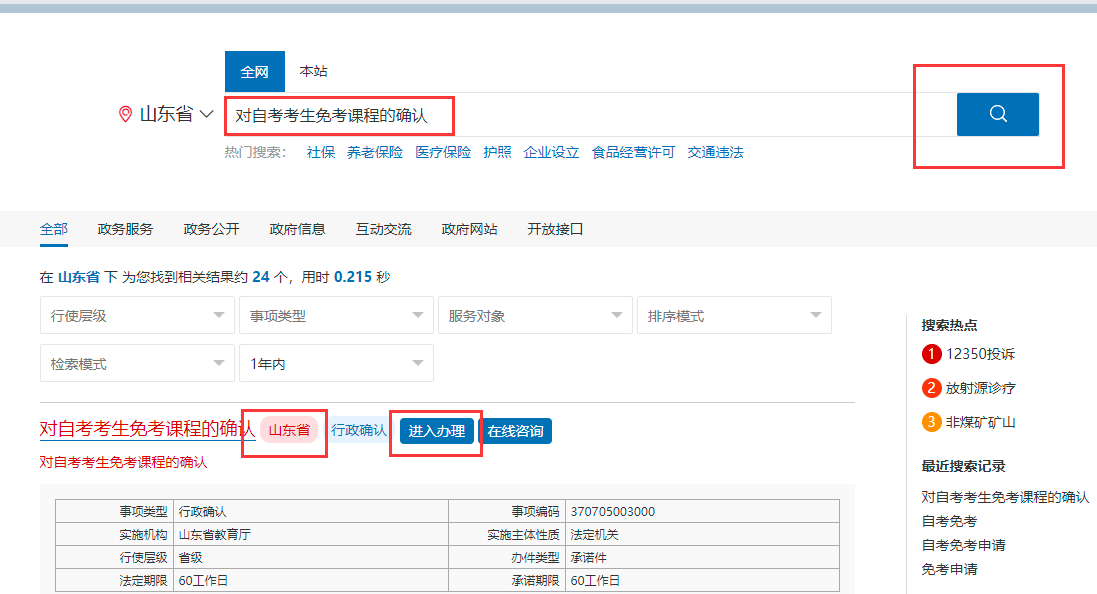Expand the 服务对象 dropdown

click(534, 316)
